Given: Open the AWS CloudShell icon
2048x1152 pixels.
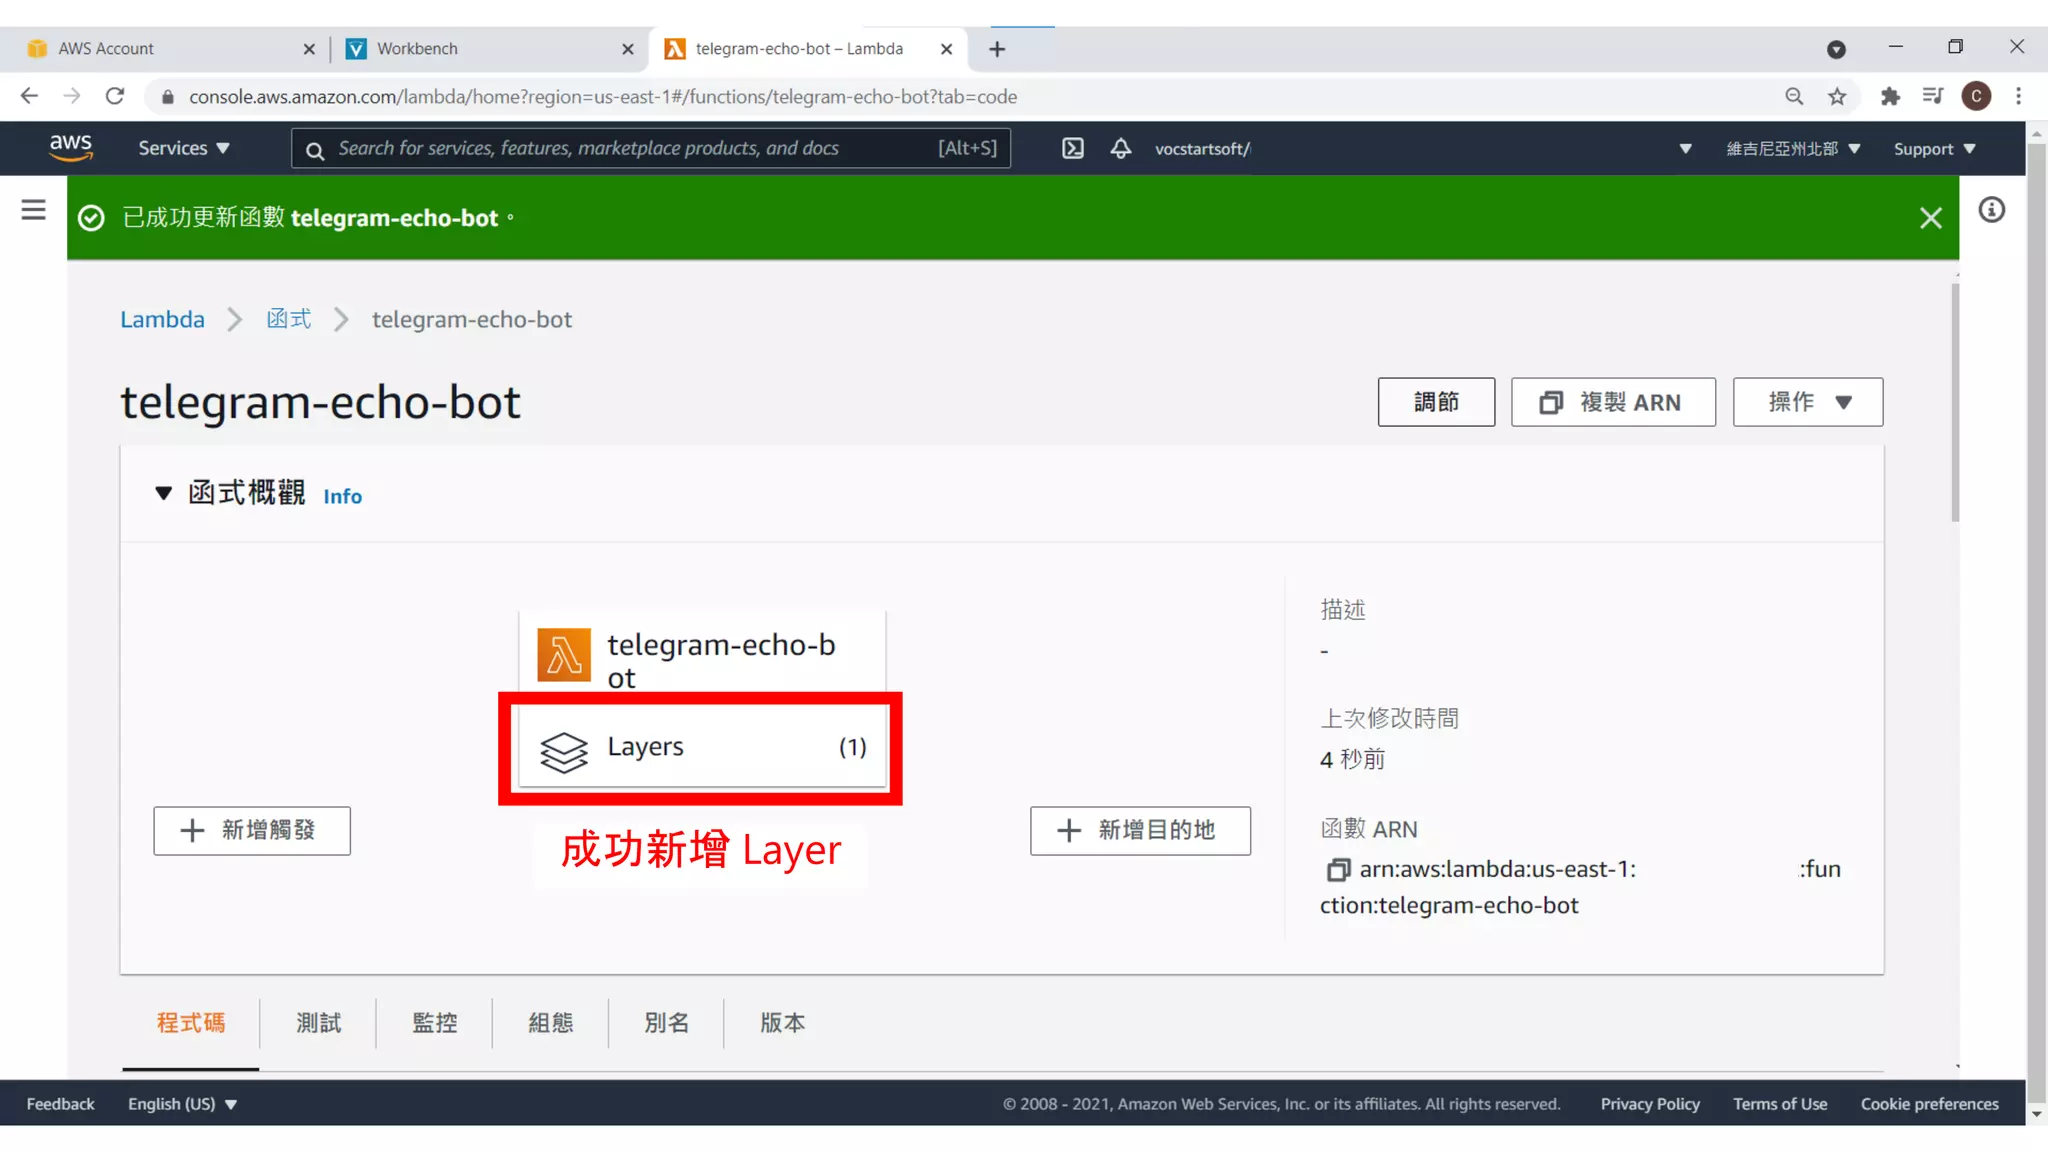Looking at the screenshot, I should (1072, 148).
